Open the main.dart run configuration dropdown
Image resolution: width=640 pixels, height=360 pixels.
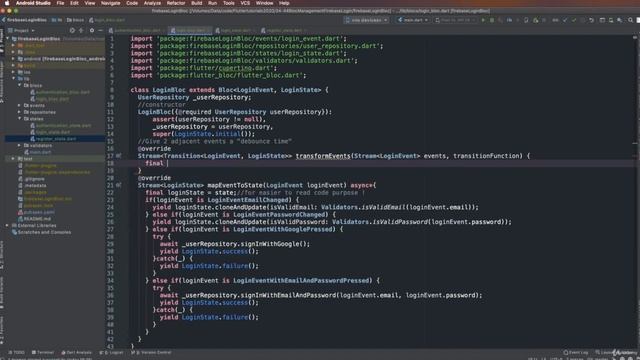pos(413,20)
